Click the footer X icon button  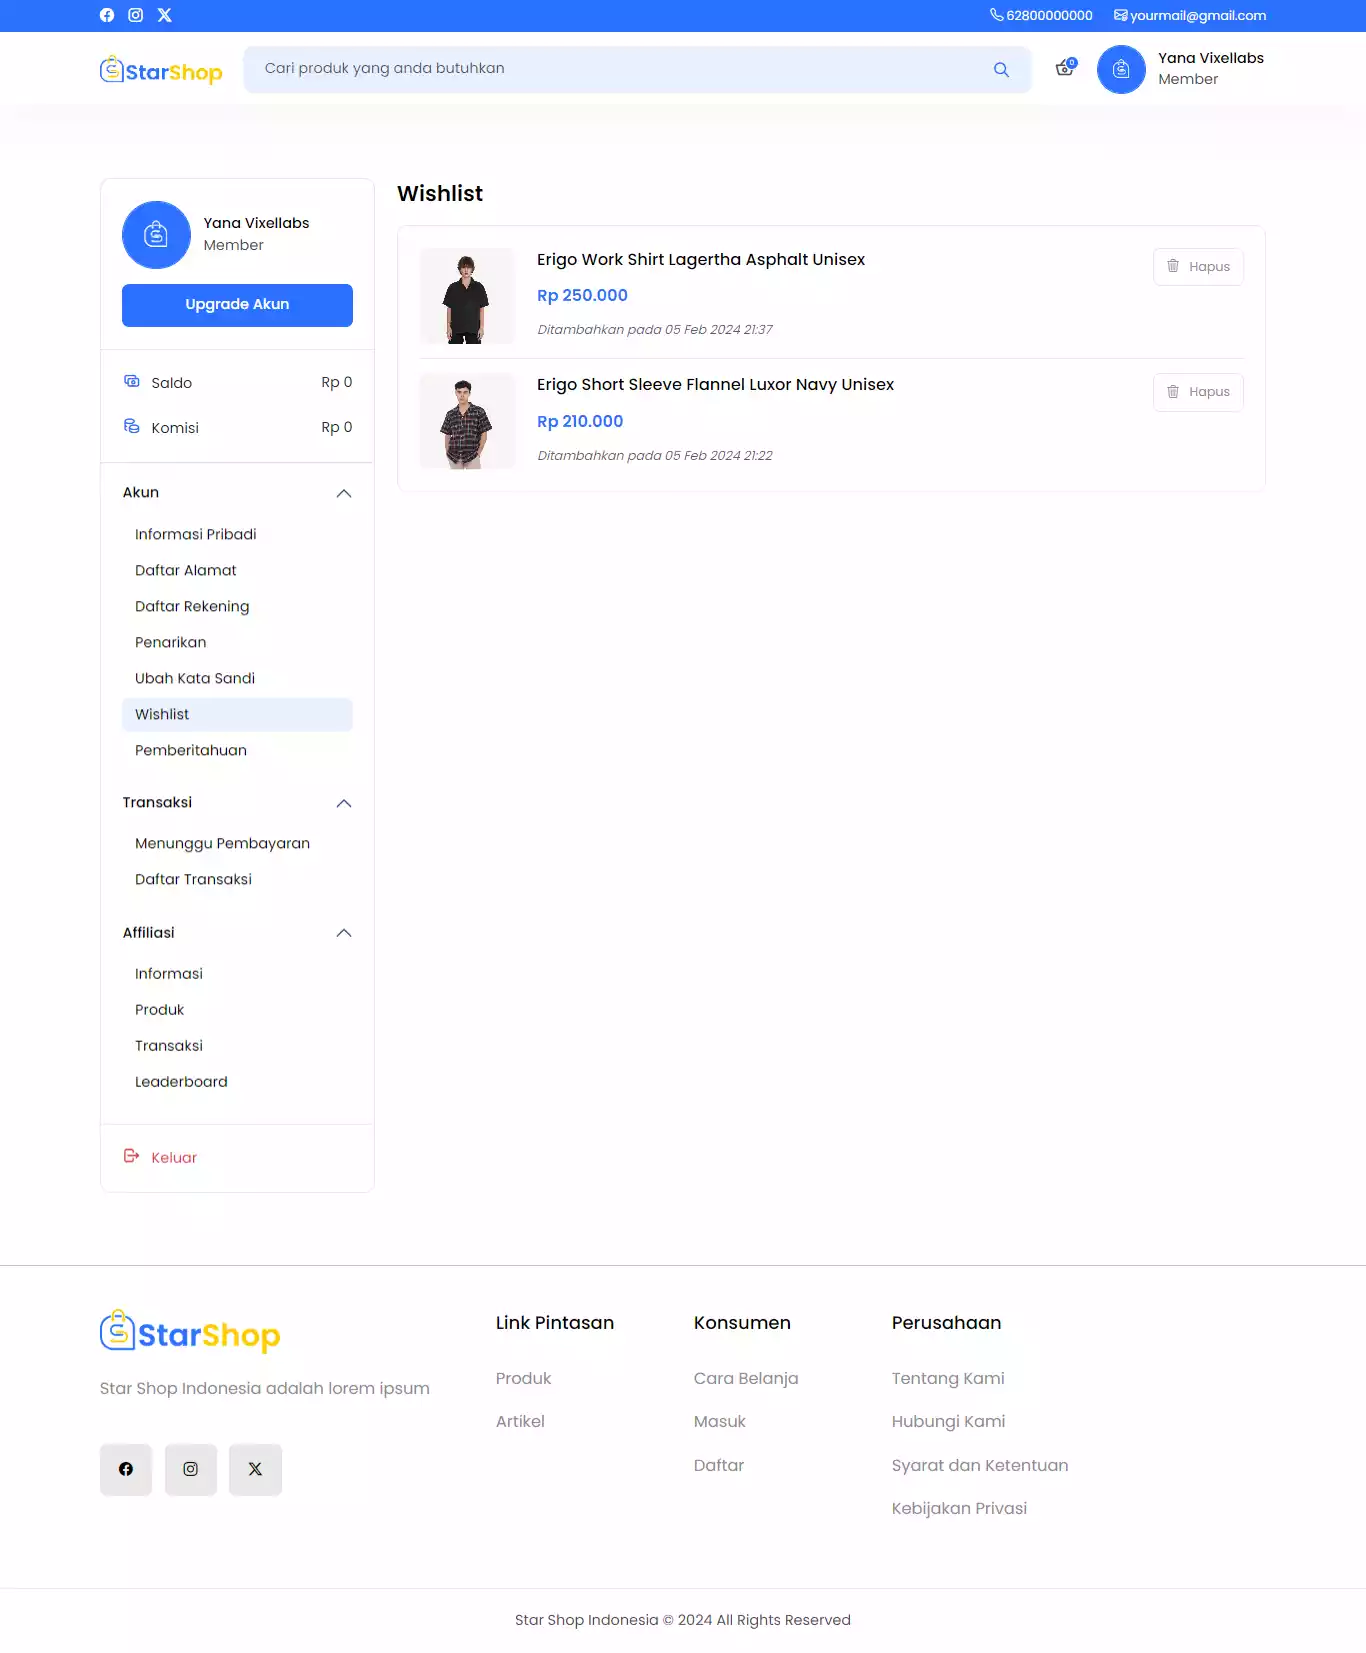[x=255, y=1469]
